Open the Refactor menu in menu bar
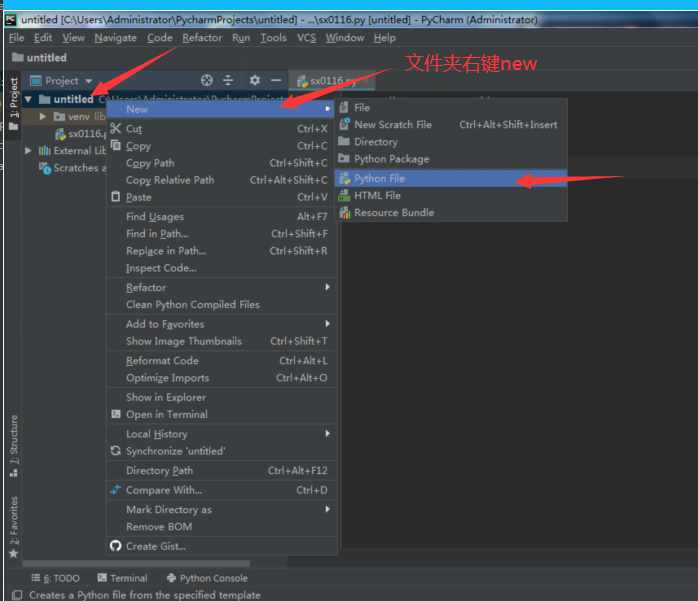698x601 pixels. click(x=202, y=38)
